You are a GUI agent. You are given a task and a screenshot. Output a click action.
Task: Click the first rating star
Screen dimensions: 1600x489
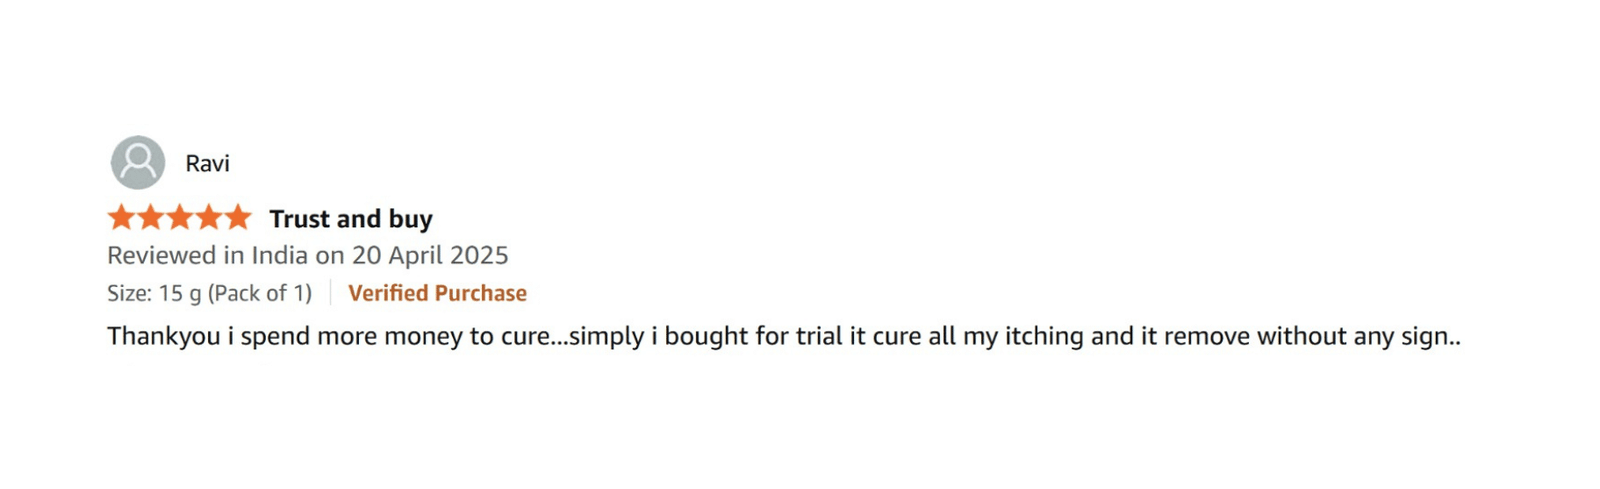coord(122,217)
